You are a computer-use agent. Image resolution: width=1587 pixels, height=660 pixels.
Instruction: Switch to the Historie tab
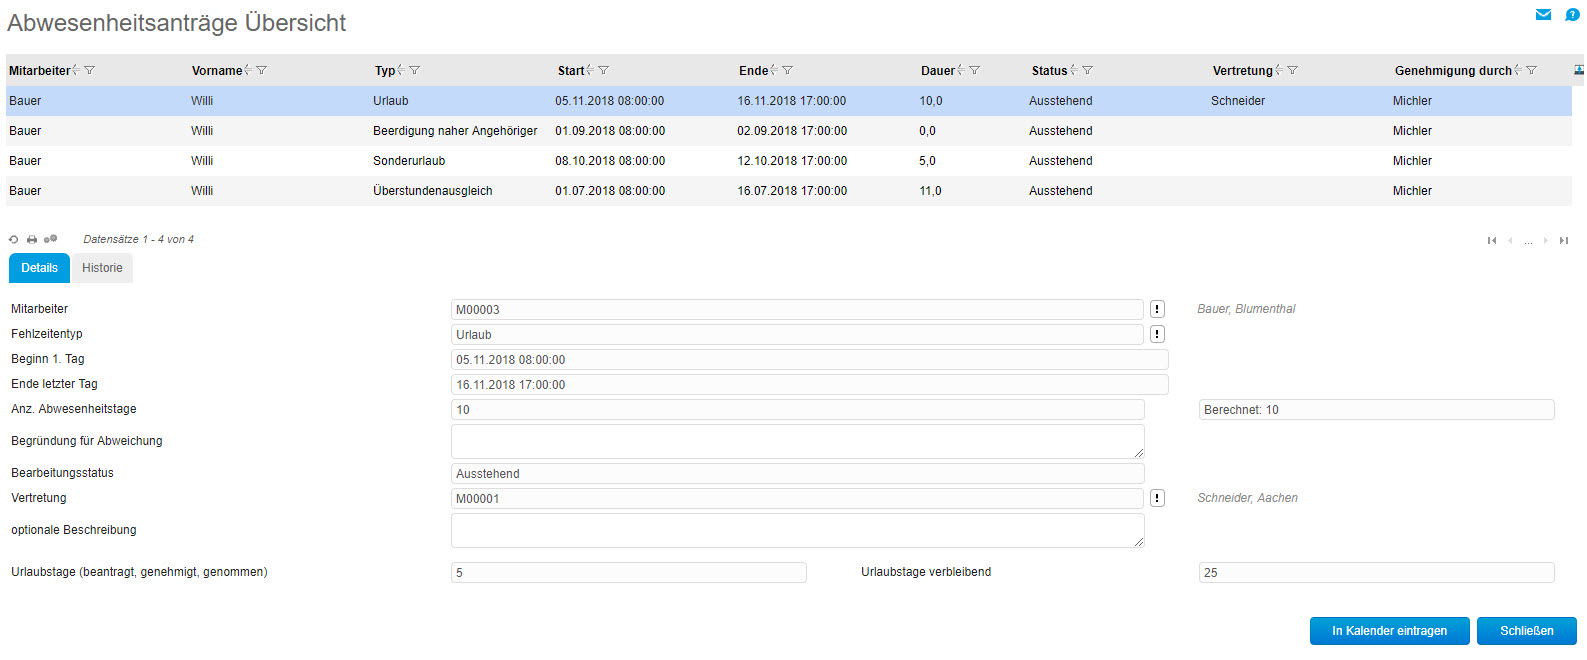coord(102,268)
